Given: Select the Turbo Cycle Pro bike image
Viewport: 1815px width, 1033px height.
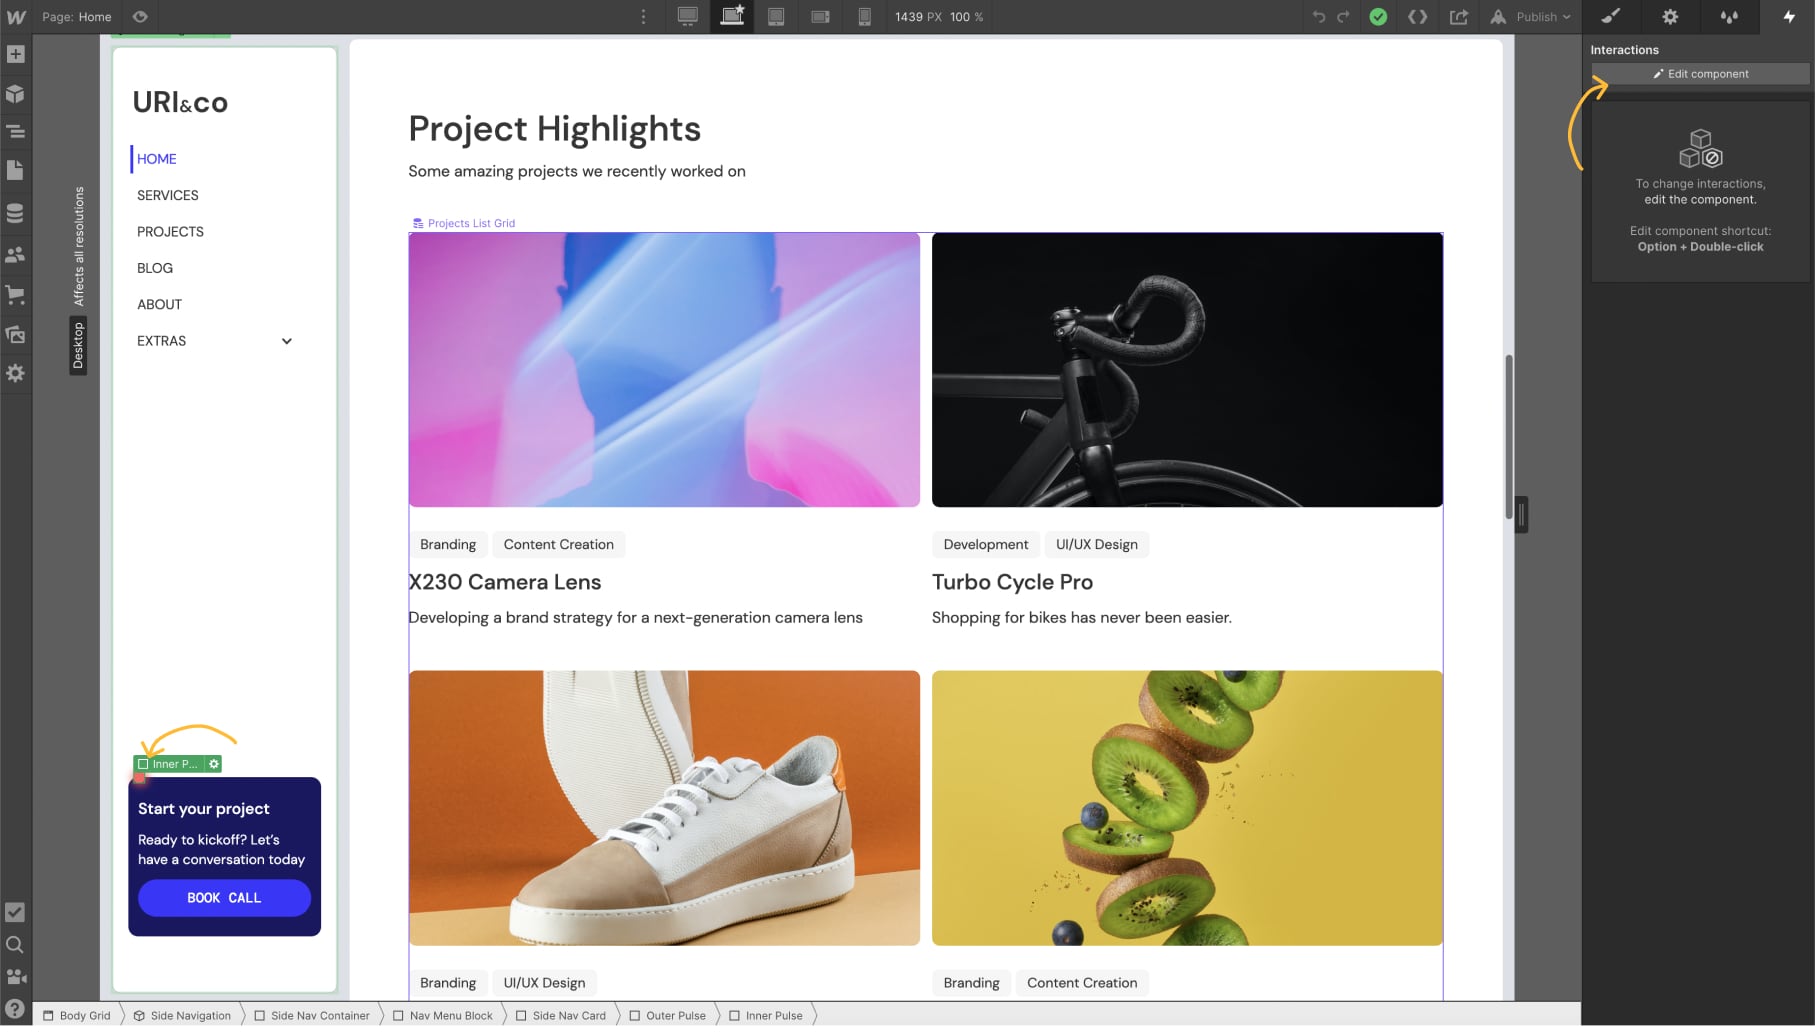Looking at the screenshot, I should coord(1187,371).
